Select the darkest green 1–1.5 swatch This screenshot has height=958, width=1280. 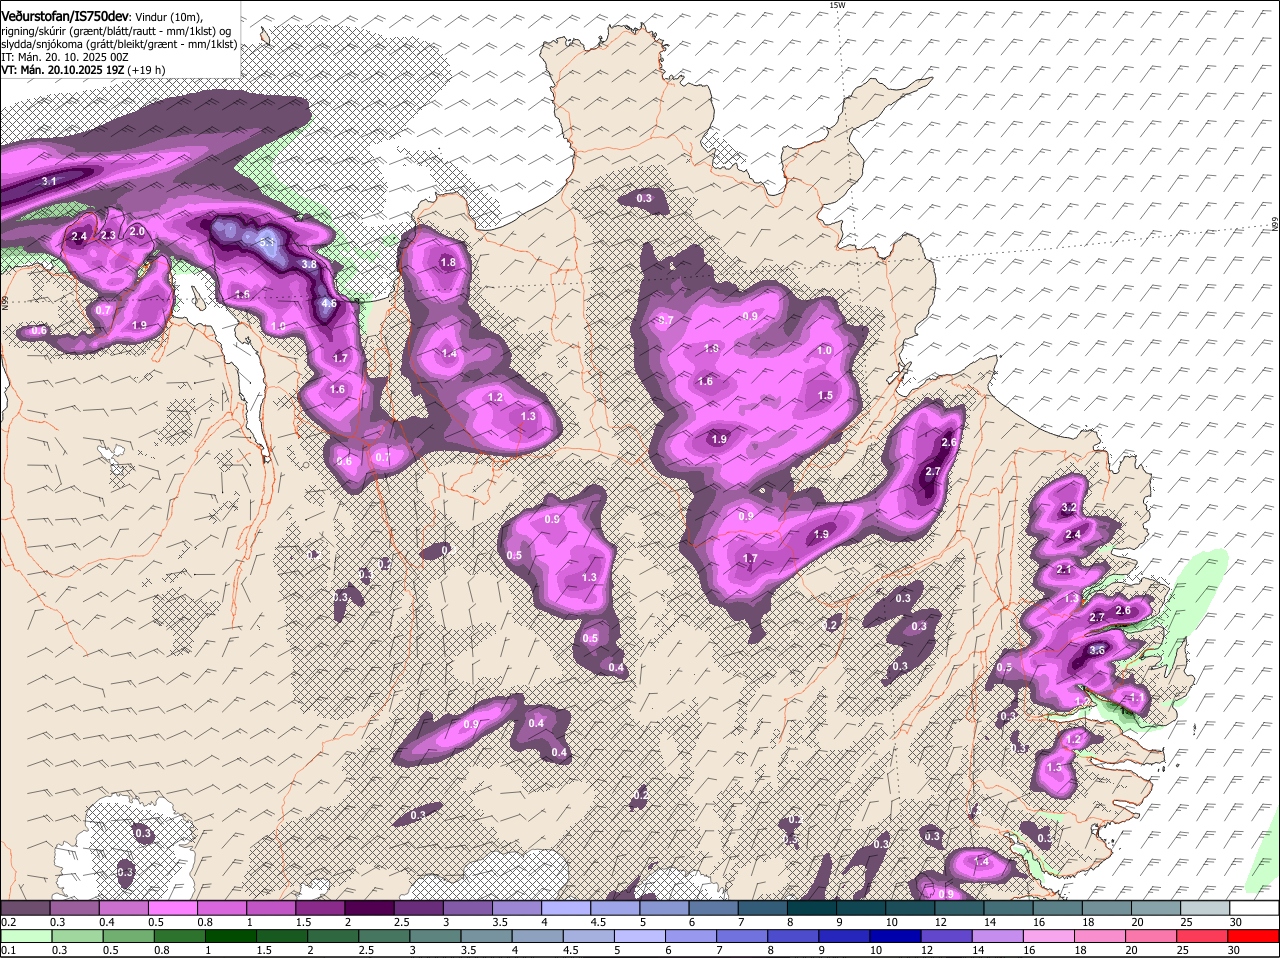click(x=231, y=936)
